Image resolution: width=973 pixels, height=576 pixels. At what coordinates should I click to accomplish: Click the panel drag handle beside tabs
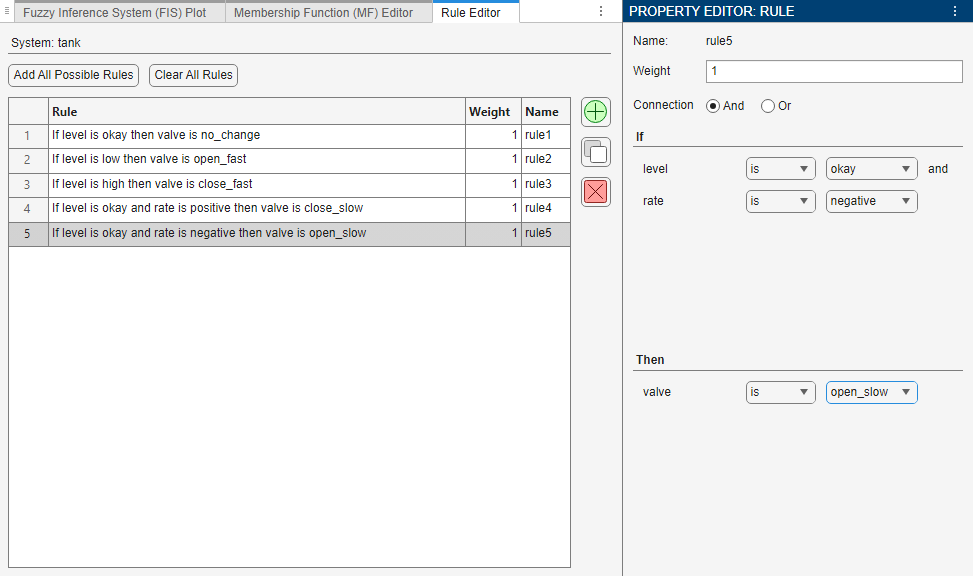coord(6,11)
